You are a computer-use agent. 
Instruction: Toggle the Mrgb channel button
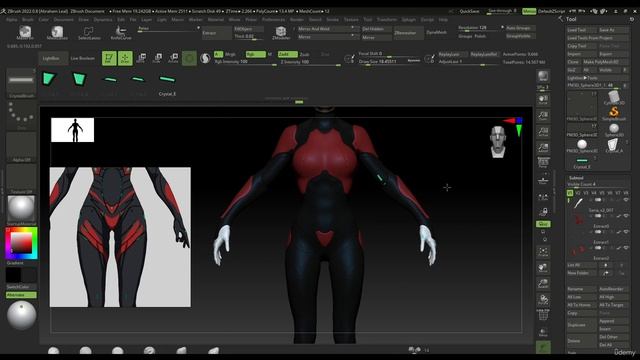pyautogui.click(x=230, y=54)
